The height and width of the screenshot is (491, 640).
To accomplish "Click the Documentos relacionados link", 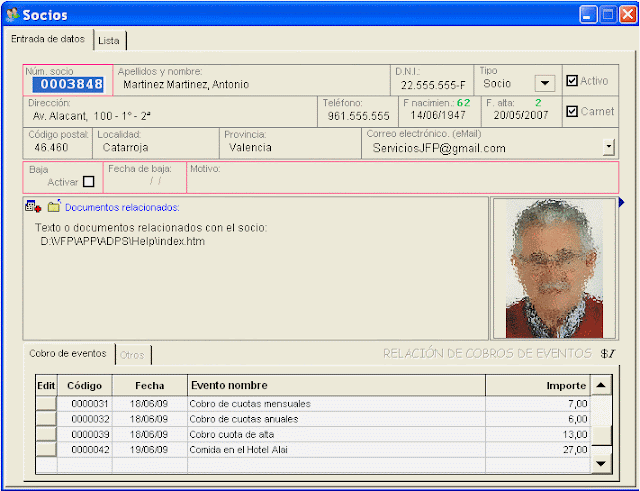I will [x=122, y=208].
